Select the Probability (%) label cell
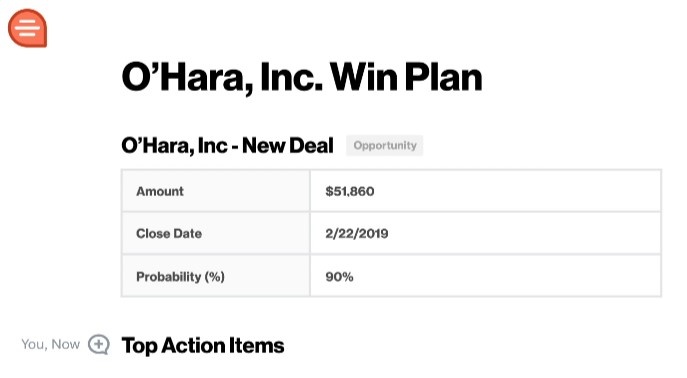Screen dimensions: 687x378 click(216, 276)
